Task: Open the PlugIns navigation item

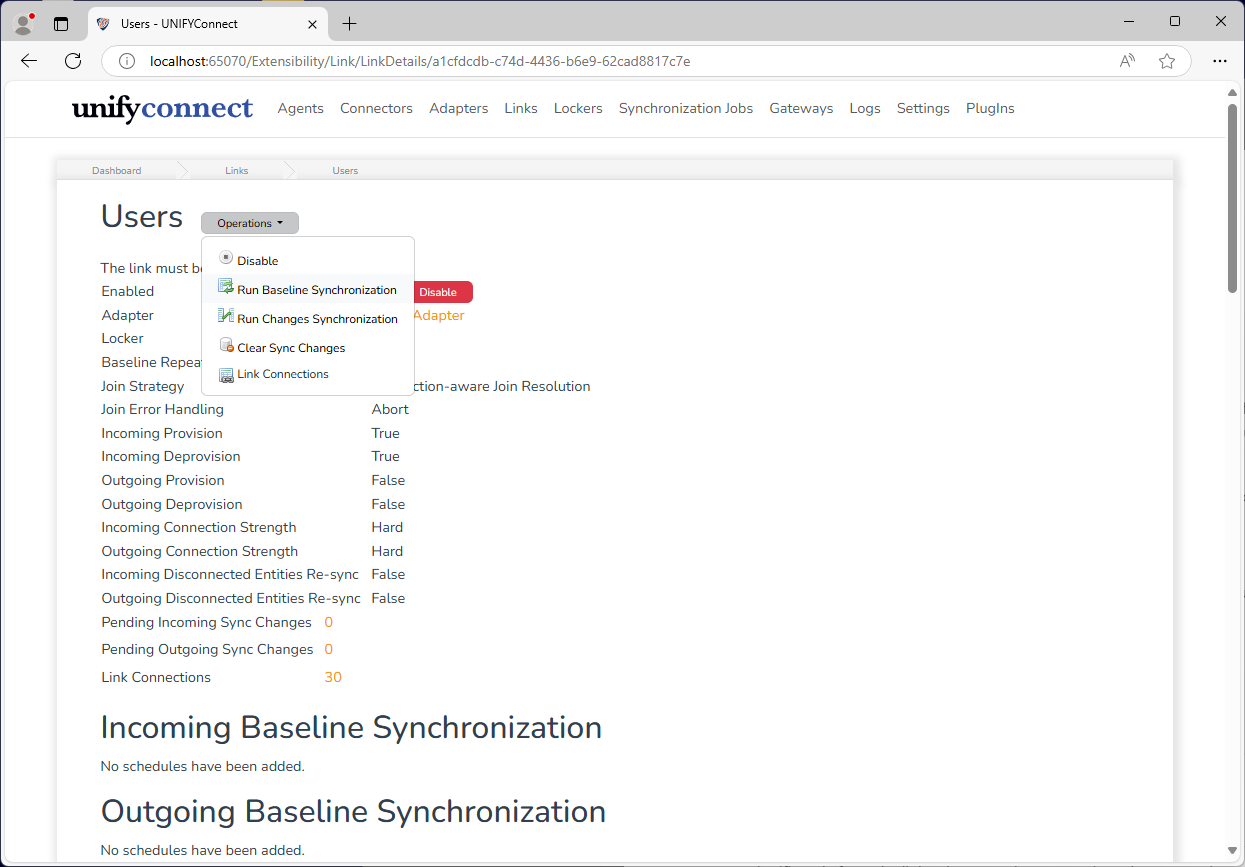Action: pyautogui.click(x=990, y=108)
